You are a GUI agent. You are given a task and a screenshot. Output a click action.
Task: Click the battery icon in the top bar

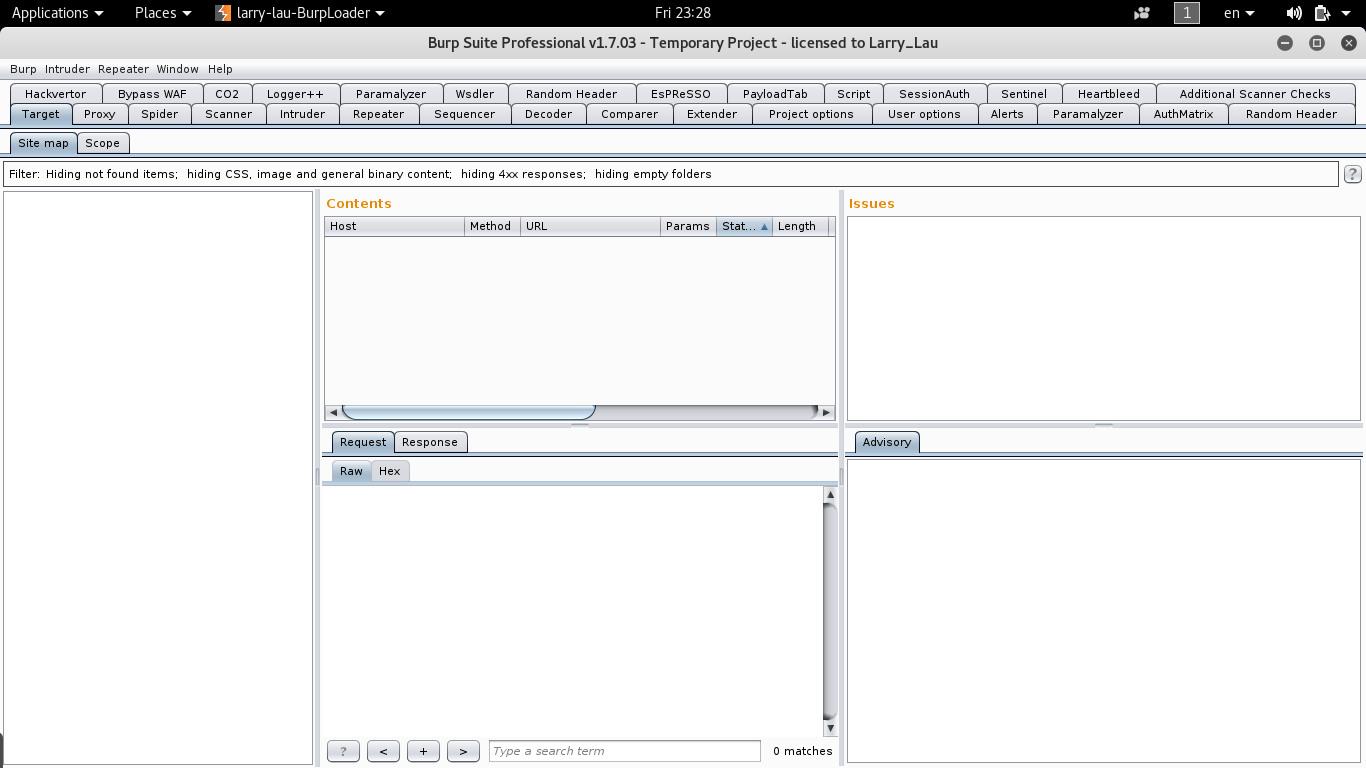[x=1322, y=13]
